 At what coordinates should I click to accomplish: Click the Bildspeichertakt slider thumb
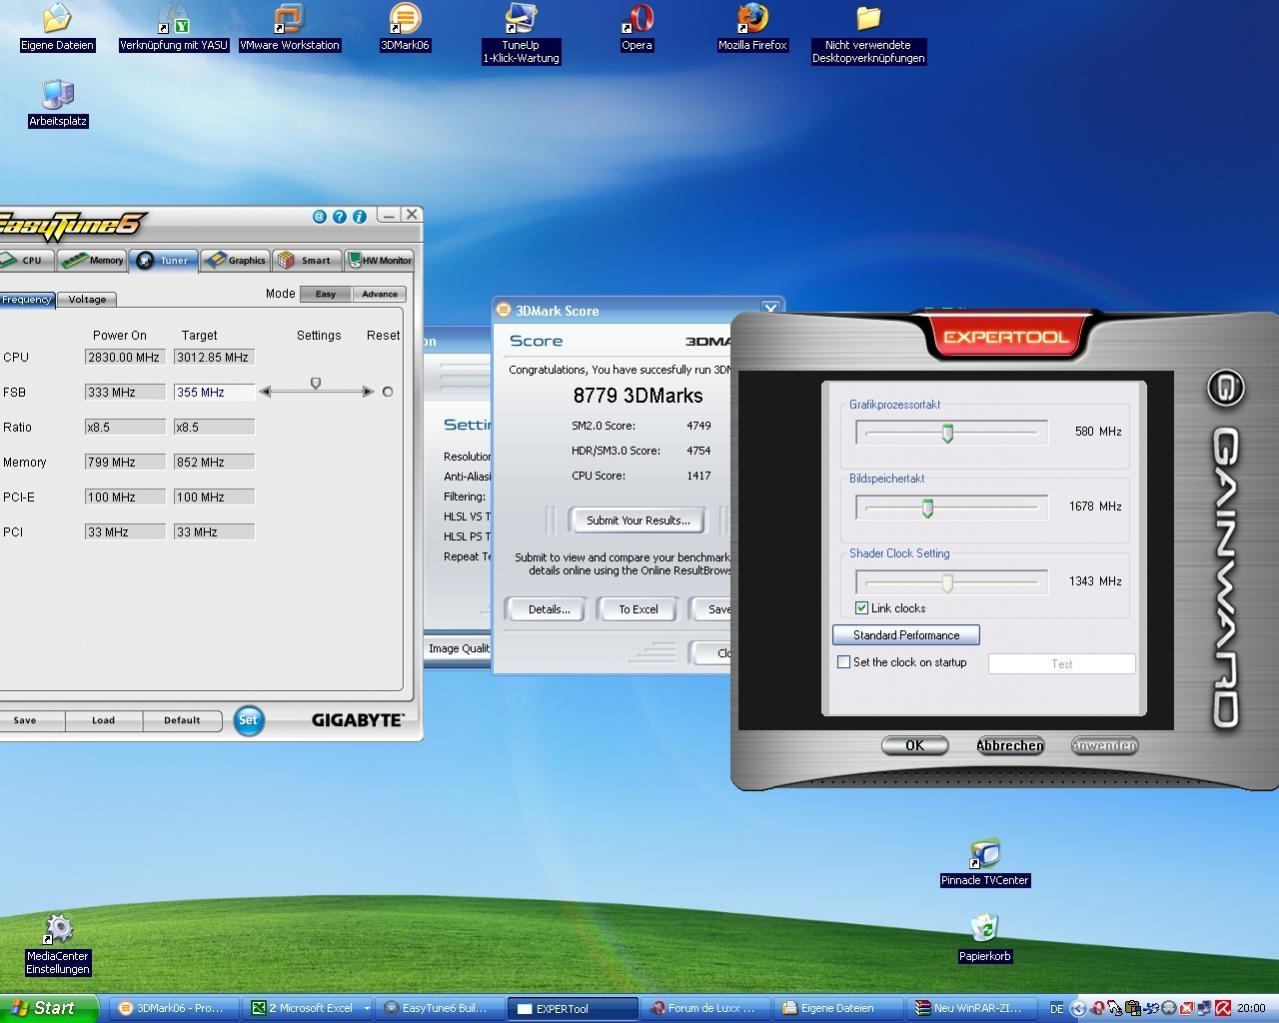(927, 508)
